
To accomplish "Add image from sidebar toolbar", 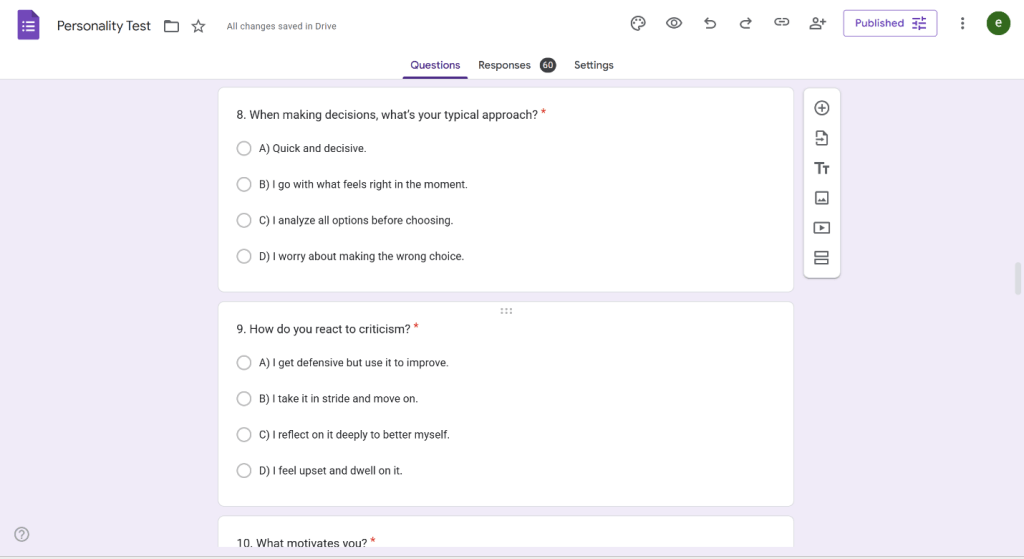I will pos(821,198).
